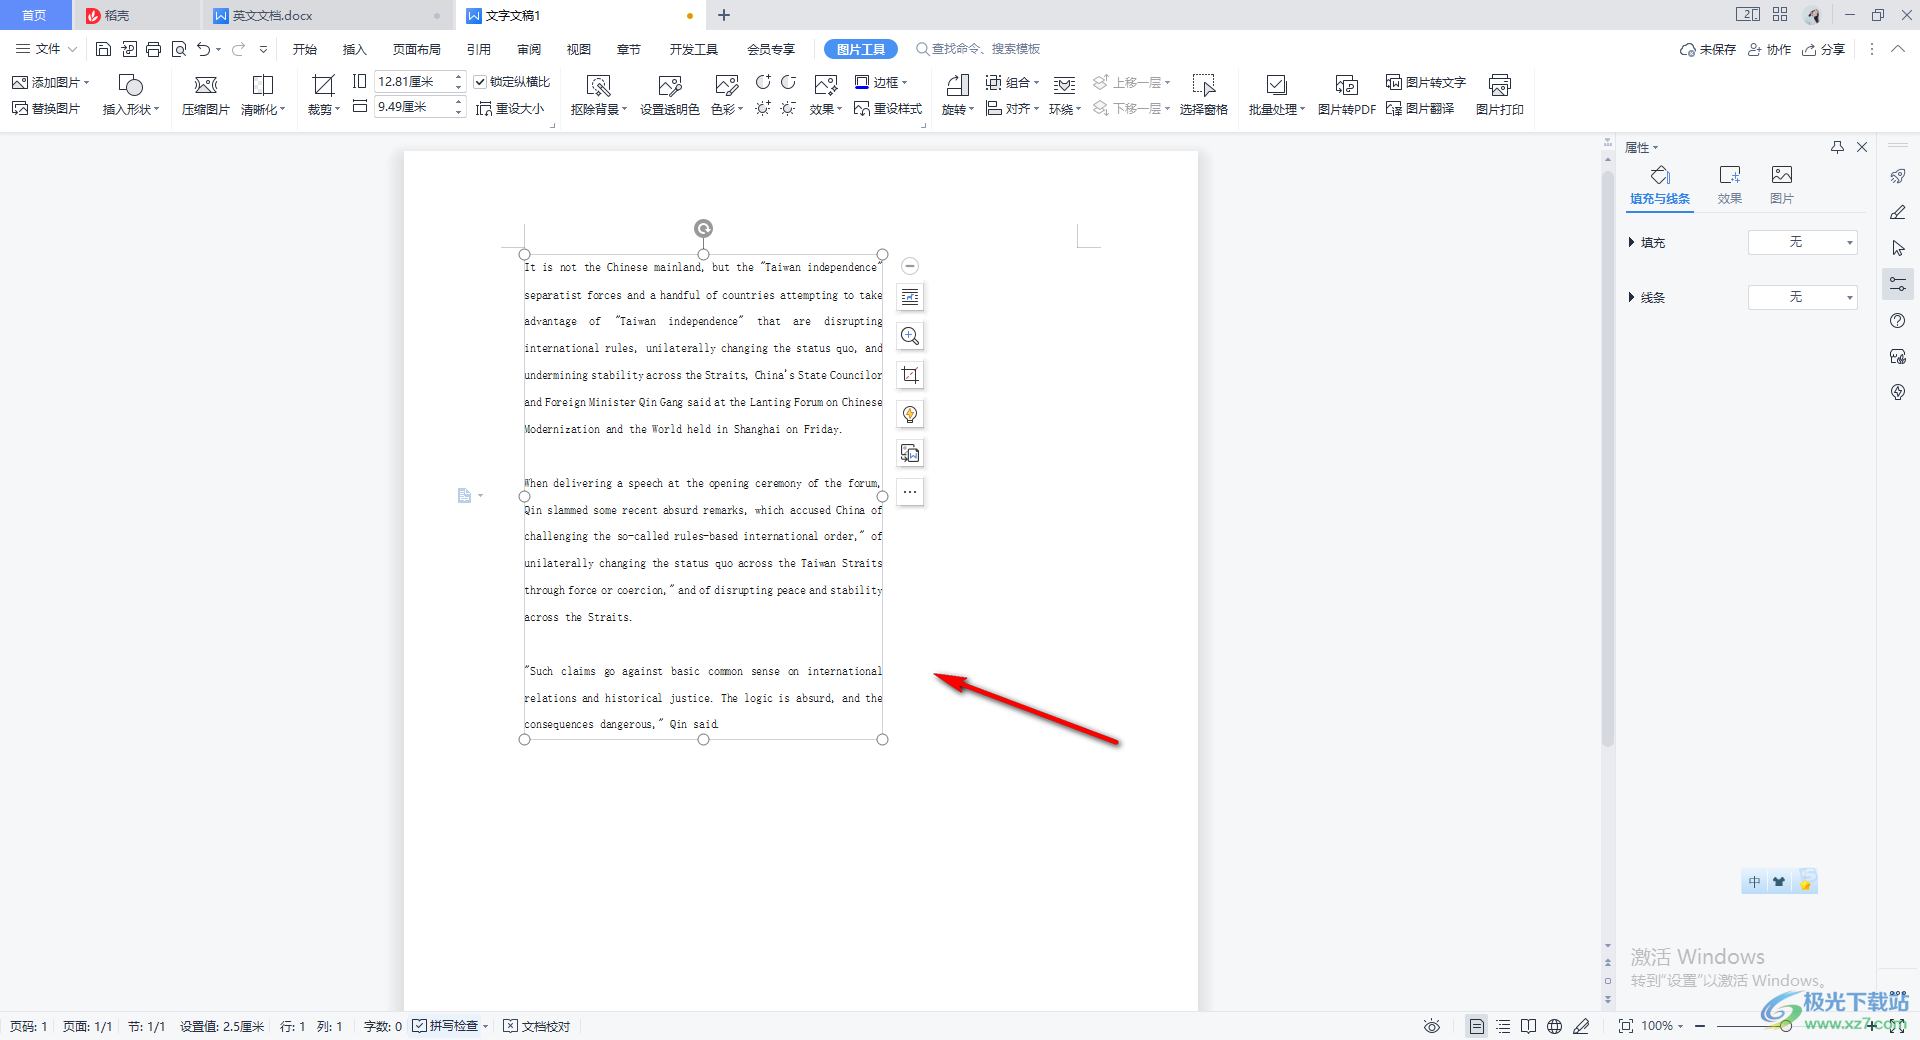This screenshot has width=1920, height=1040.
Task: Click Picture to PDF (图片转PDF)
Action: tap(1346, 95)
